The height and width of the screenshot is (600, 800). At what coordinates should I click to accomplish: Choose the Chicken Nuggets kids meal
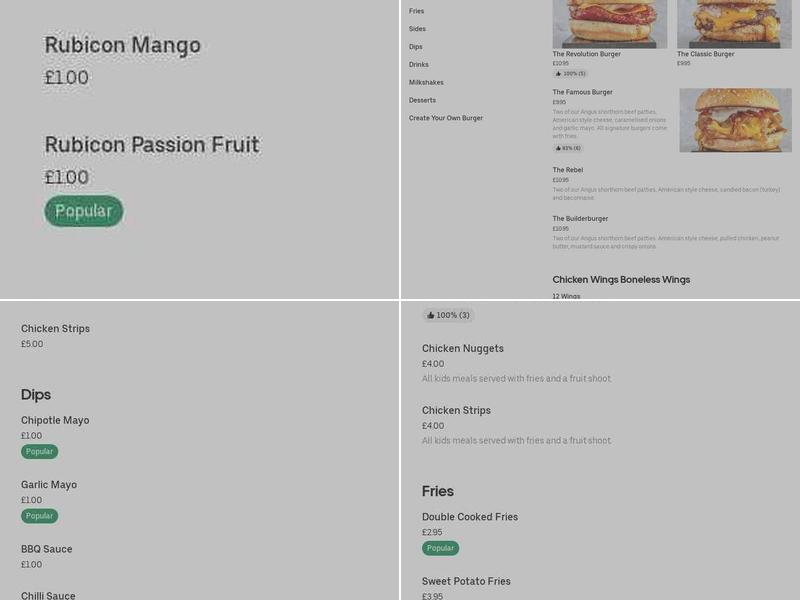point(461,348)
